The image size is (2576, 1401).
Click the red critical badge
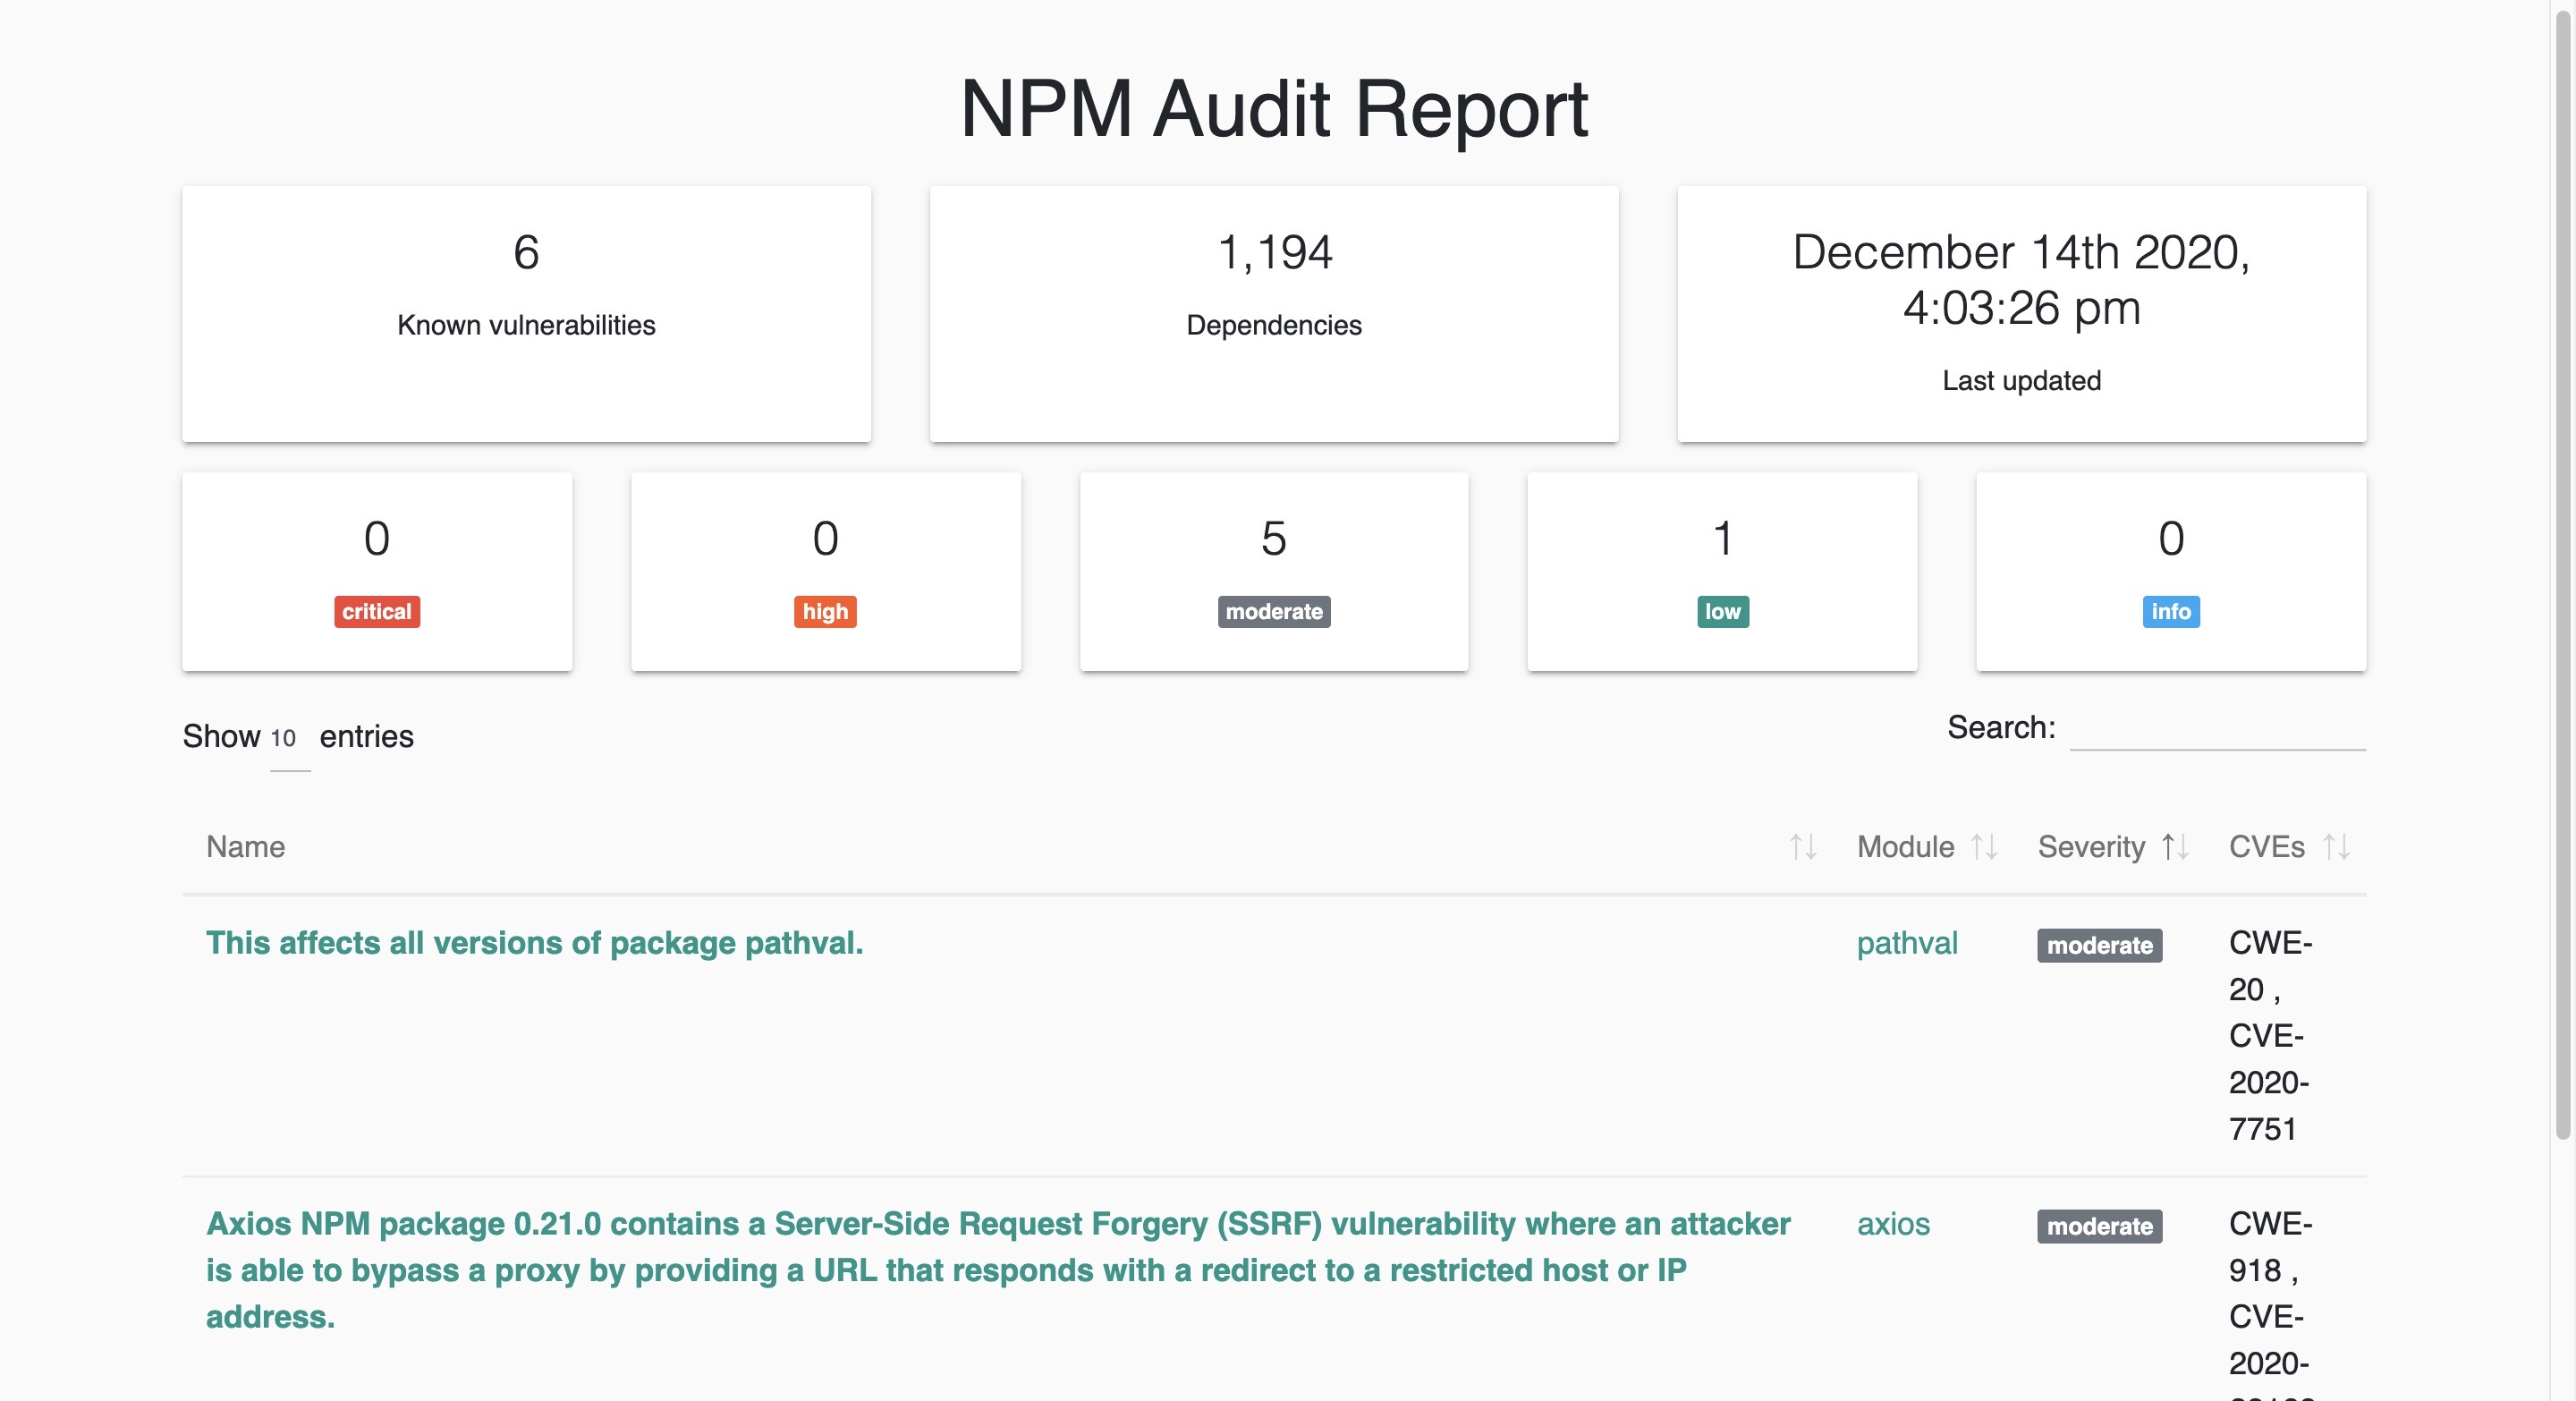coord(376,611)
